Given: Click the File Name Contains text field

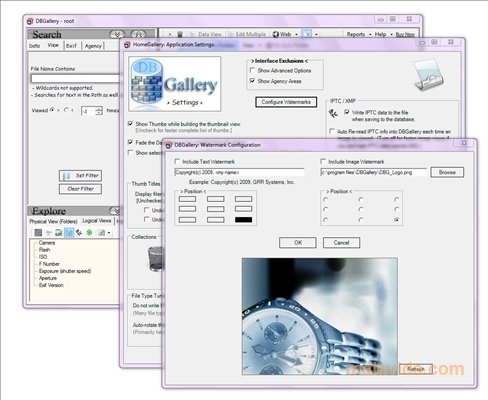Looking at the screenshot, I should 75,78.
